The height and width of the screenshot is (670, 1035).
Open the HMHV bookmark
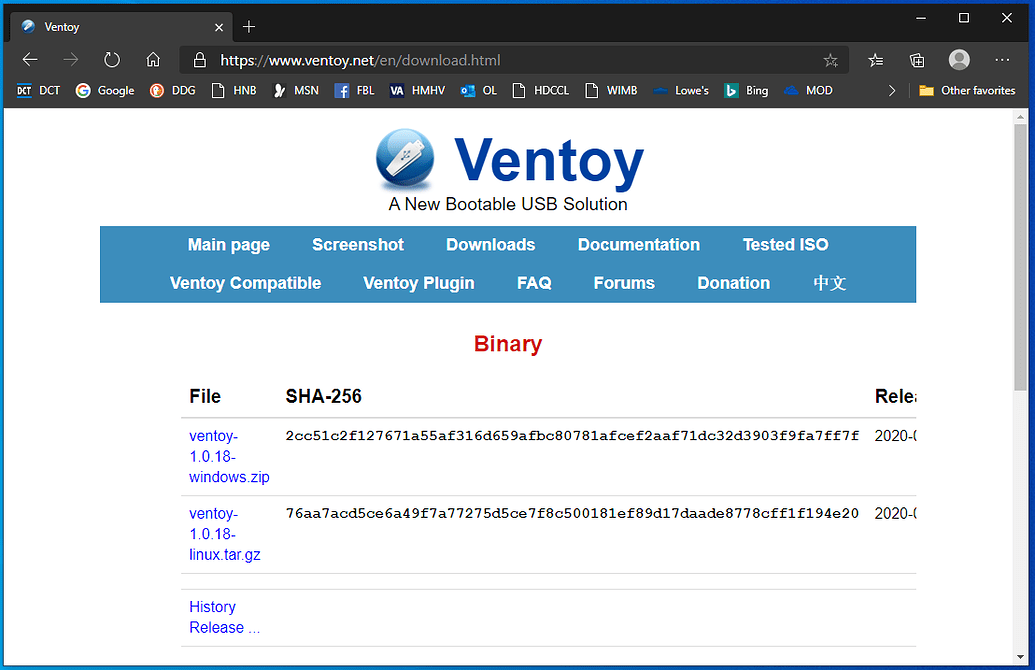(417, 90)
